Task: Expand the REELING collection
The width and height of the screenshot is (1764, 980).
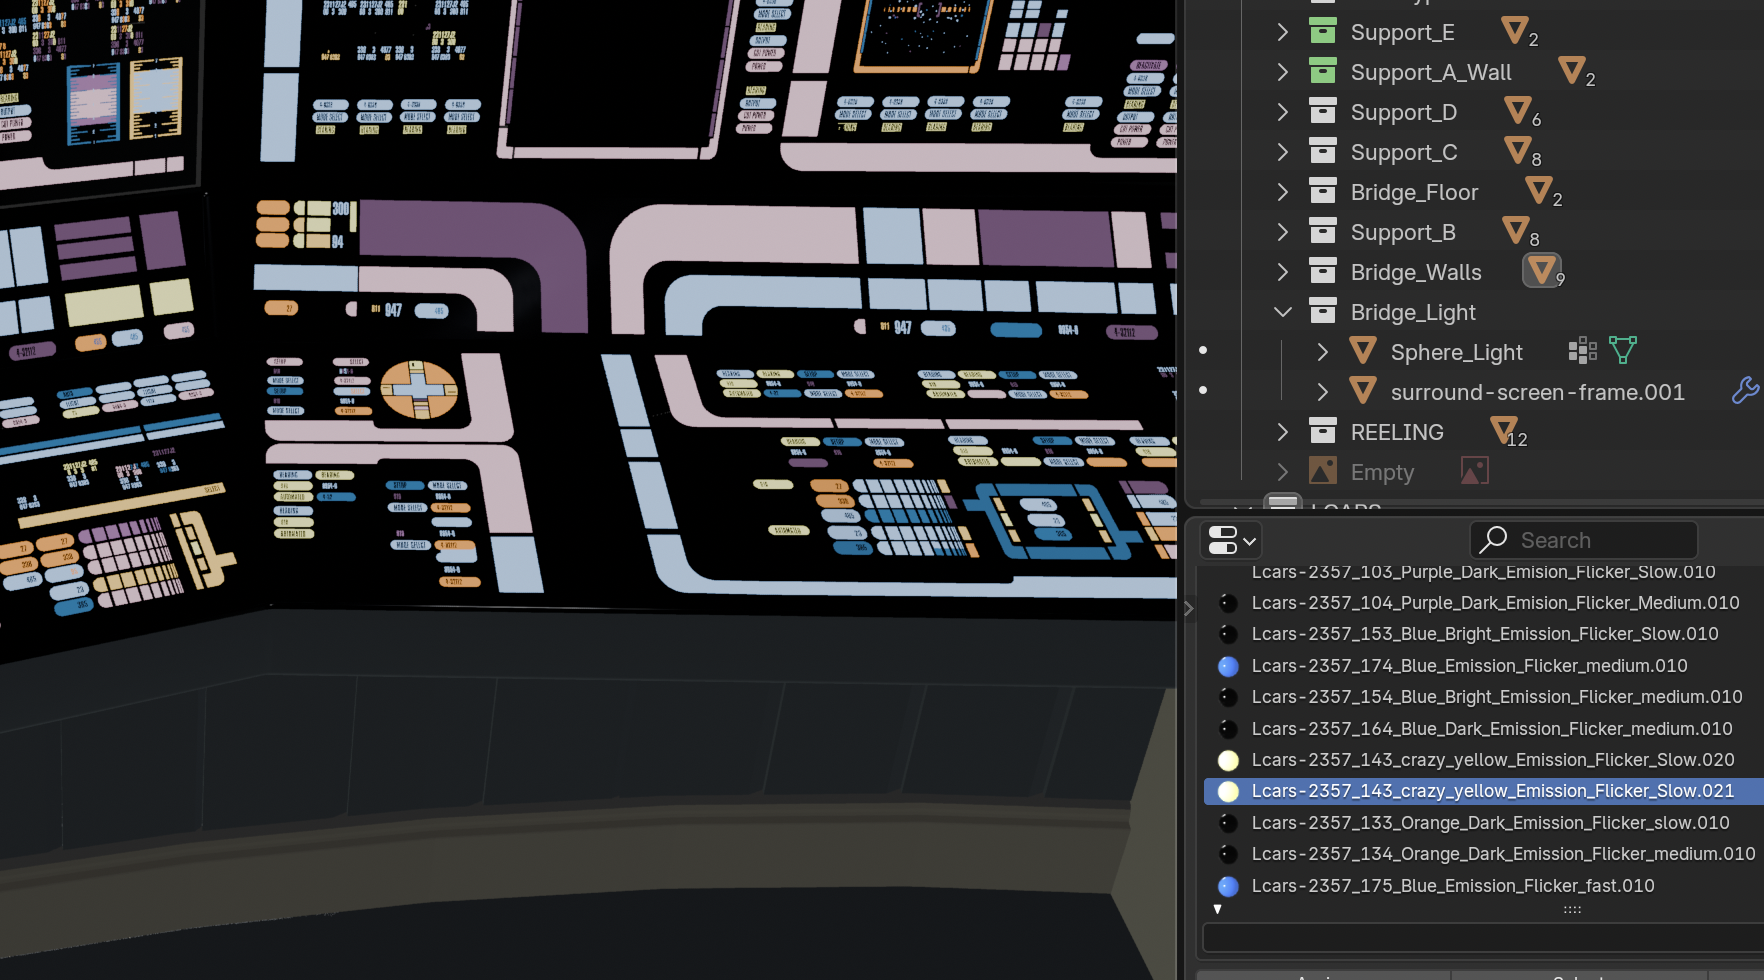Action: pyautogui.click(x=1283, y=432)
